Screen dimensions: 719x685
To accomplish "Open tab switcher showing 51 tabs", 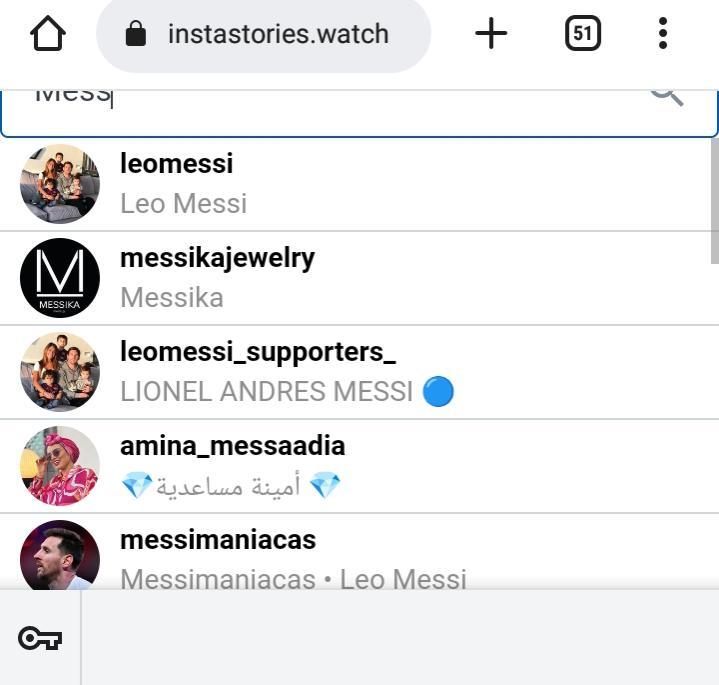I will [x=583, y=34].
